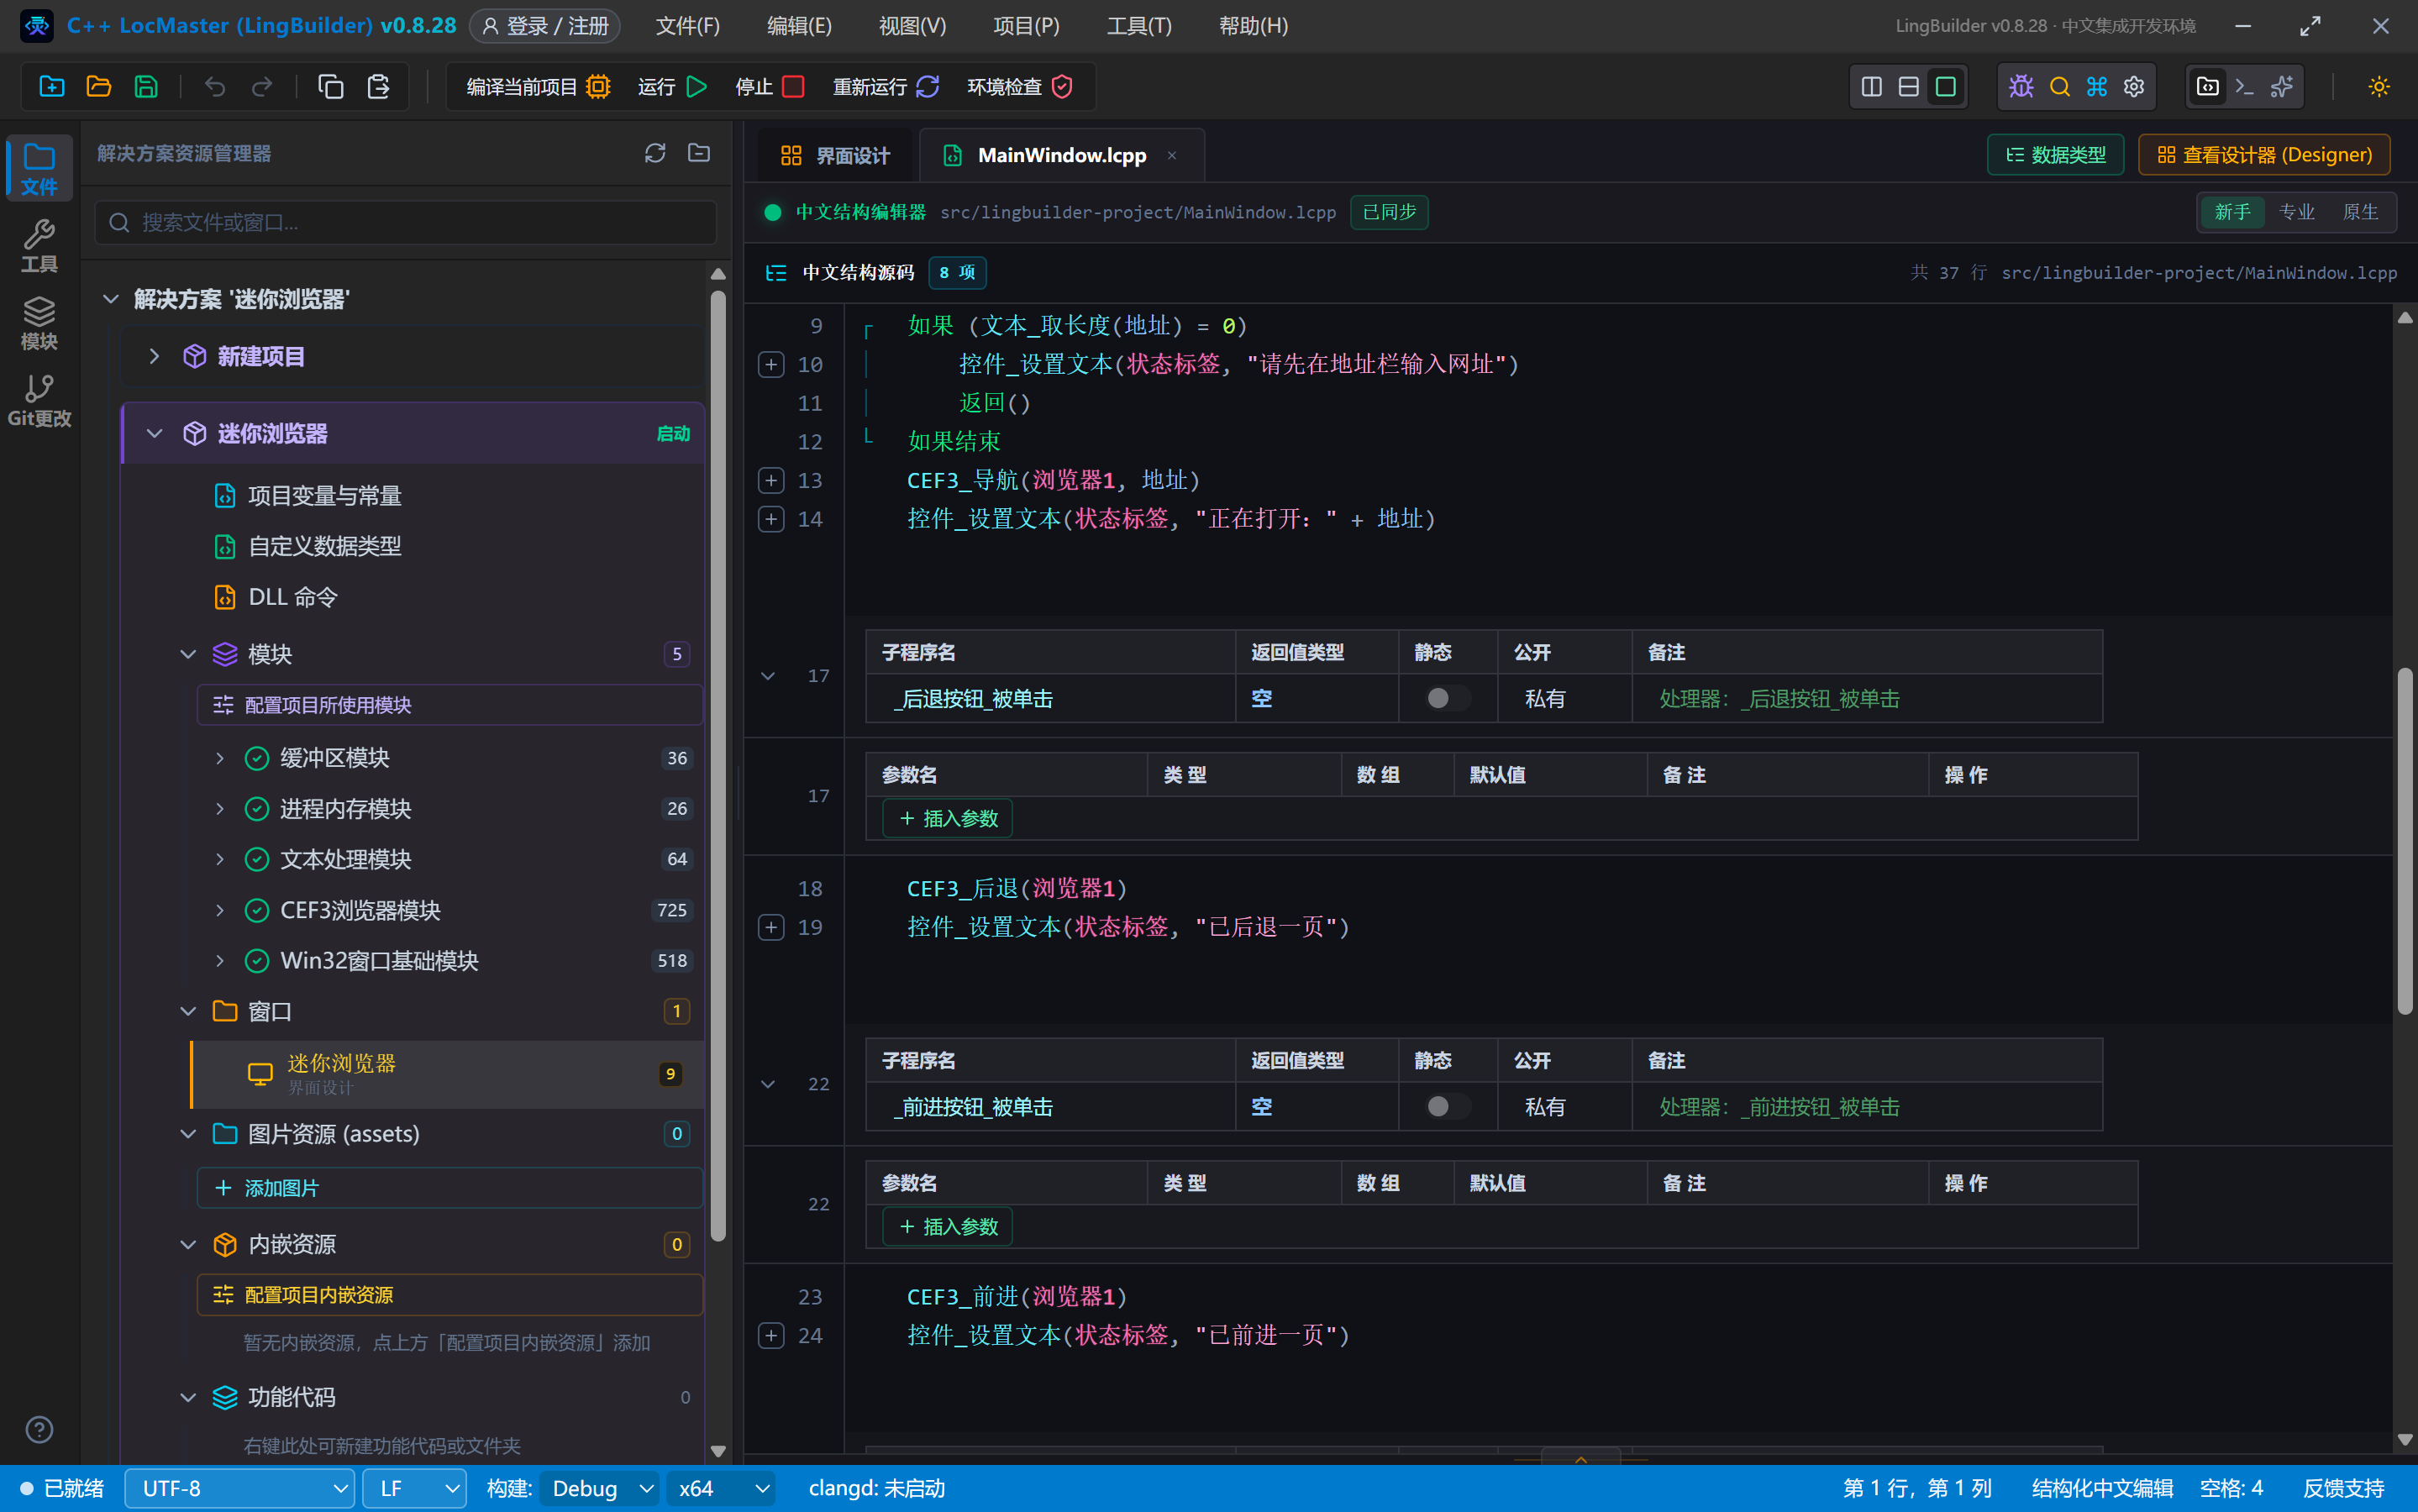2418x1512 pixels.
Task: Open the x64 platform dropdown
Action: [720, 1488]
